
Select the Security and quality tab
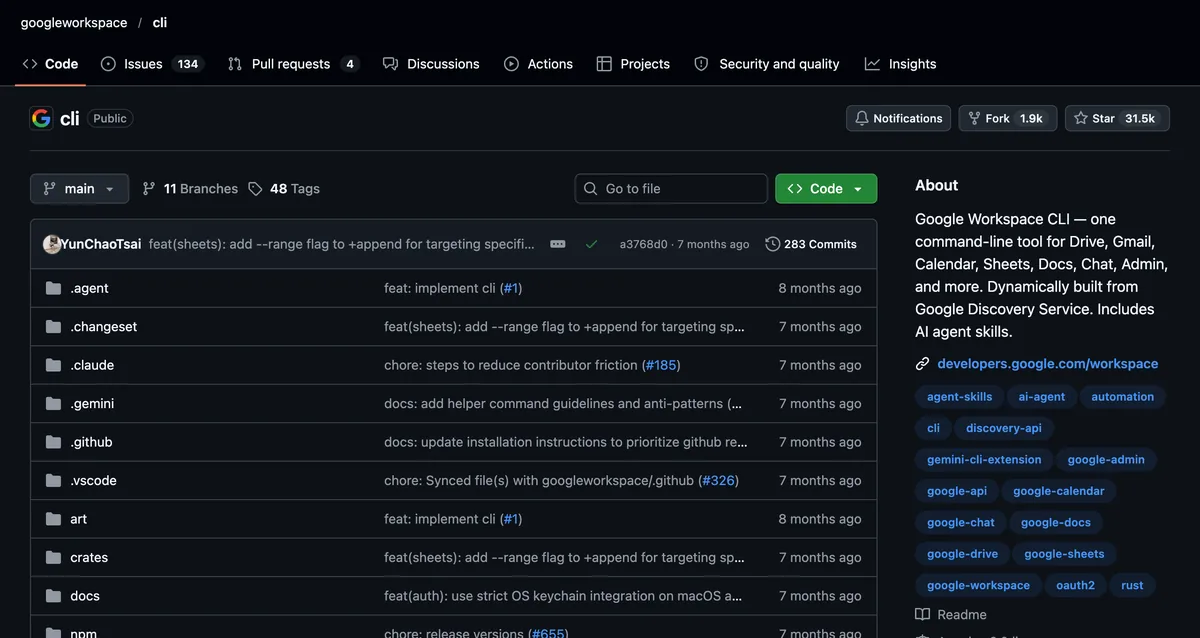coord(767,64)
